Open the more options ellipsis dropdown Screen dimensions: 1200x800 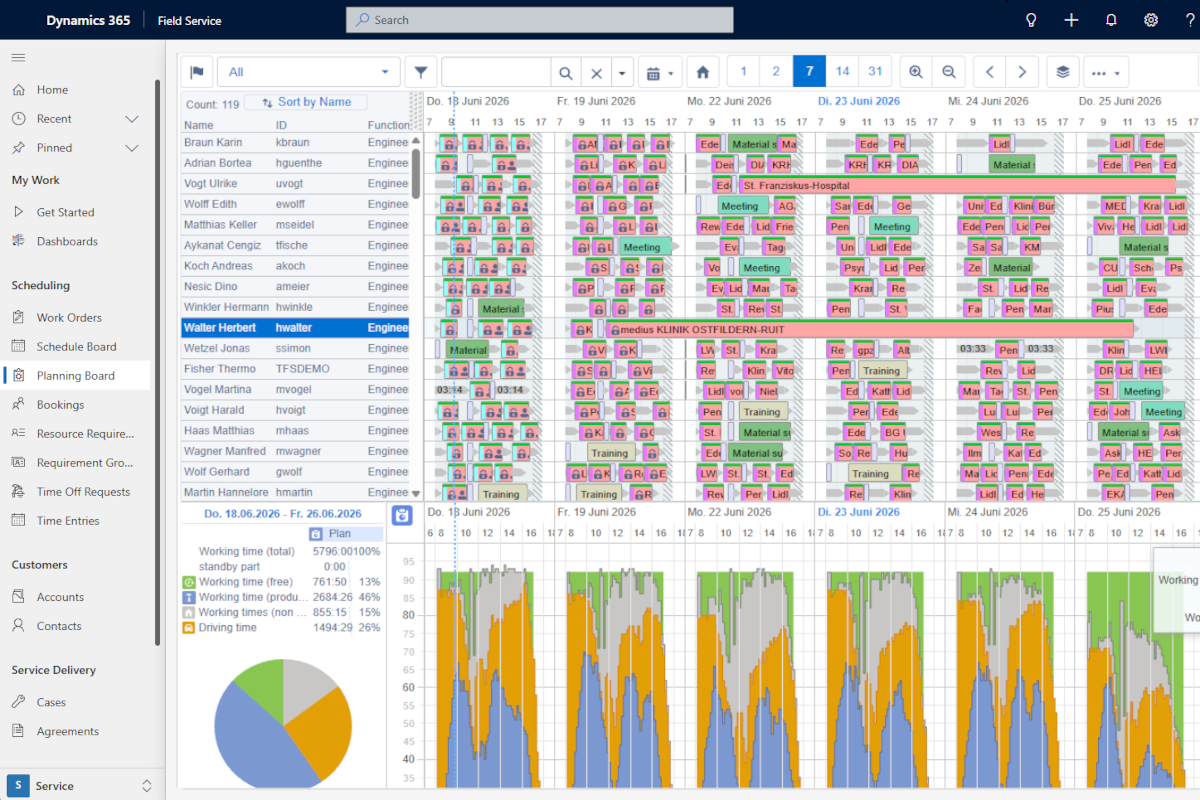point(1106,72)
